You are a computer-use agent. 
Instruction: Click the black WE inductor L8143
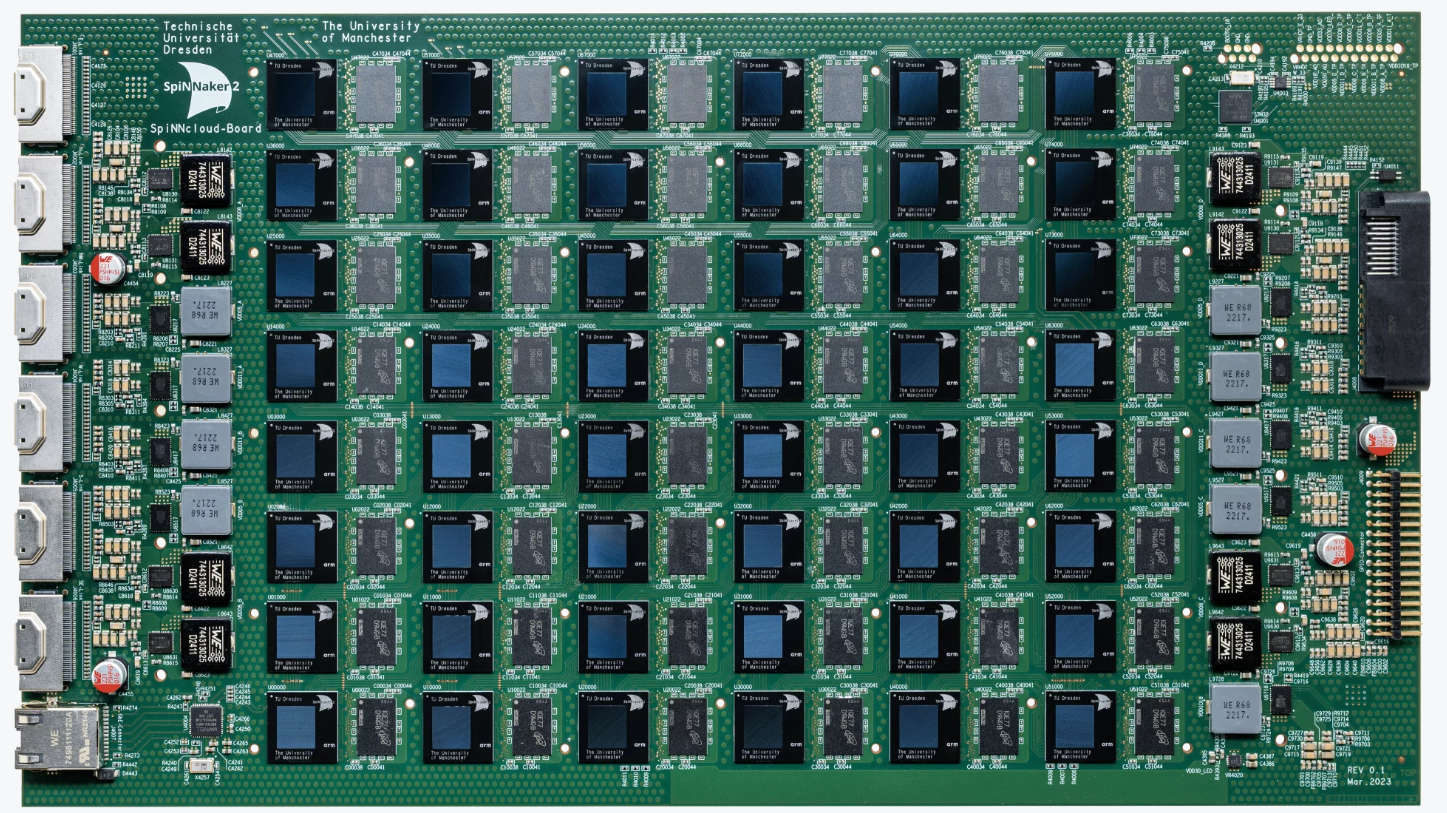206,246
